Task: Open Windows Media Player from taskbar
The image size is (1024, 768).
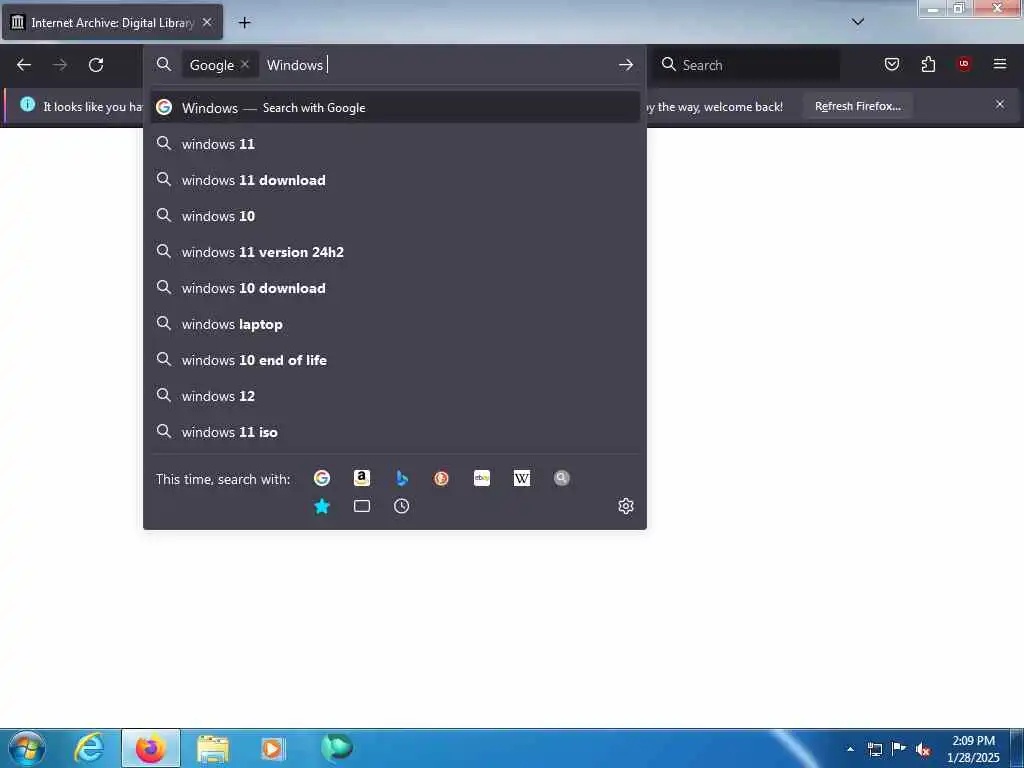Action: point(273,748)
